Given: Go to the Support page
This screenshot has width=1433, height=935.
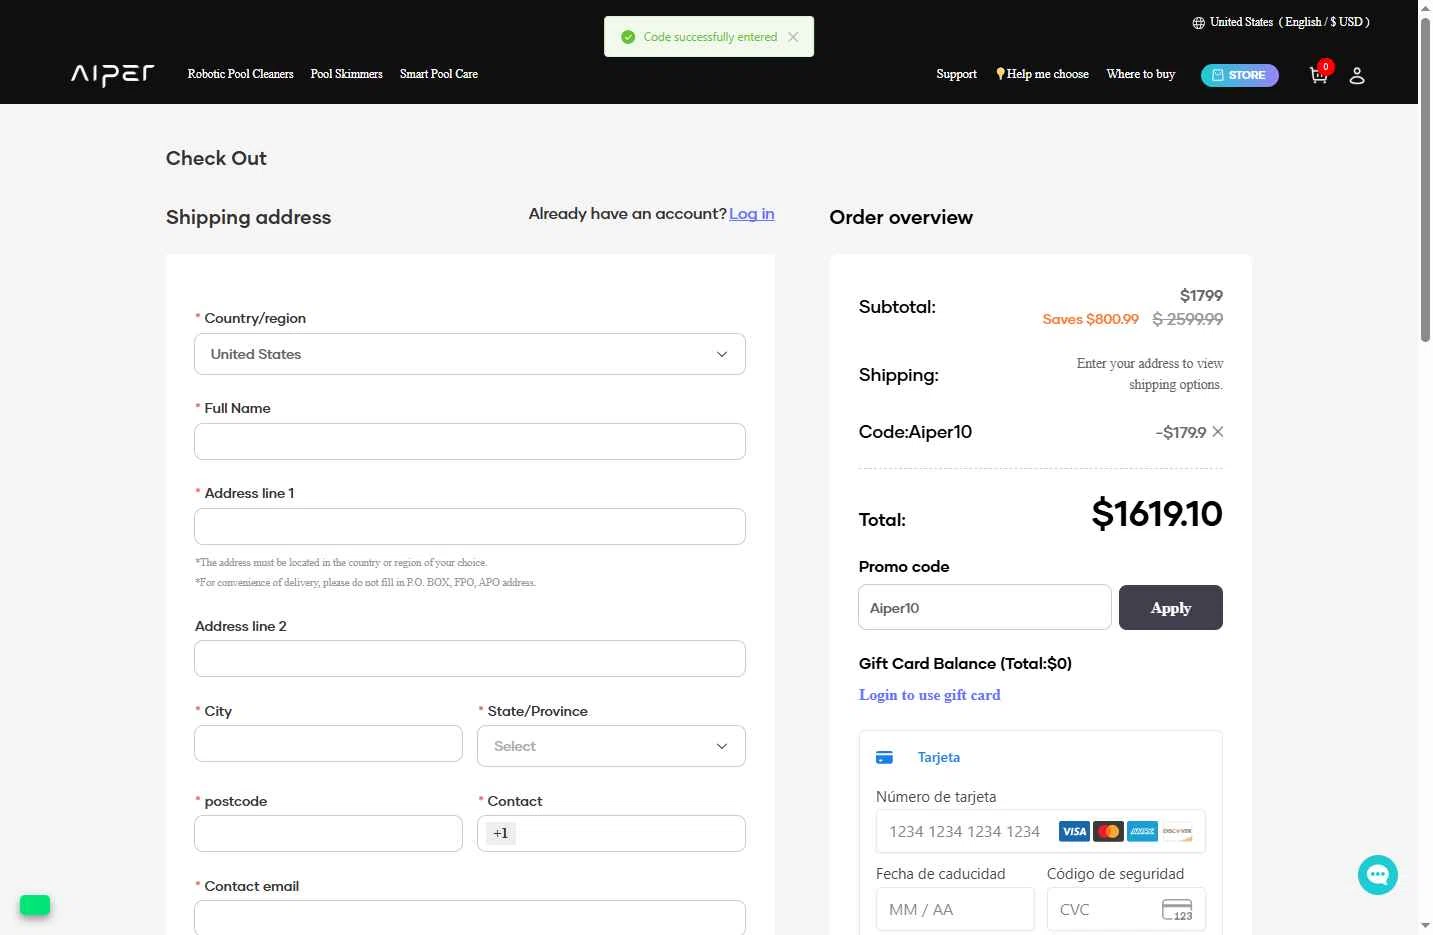Looking at the screenshot, I should [956, 74].
